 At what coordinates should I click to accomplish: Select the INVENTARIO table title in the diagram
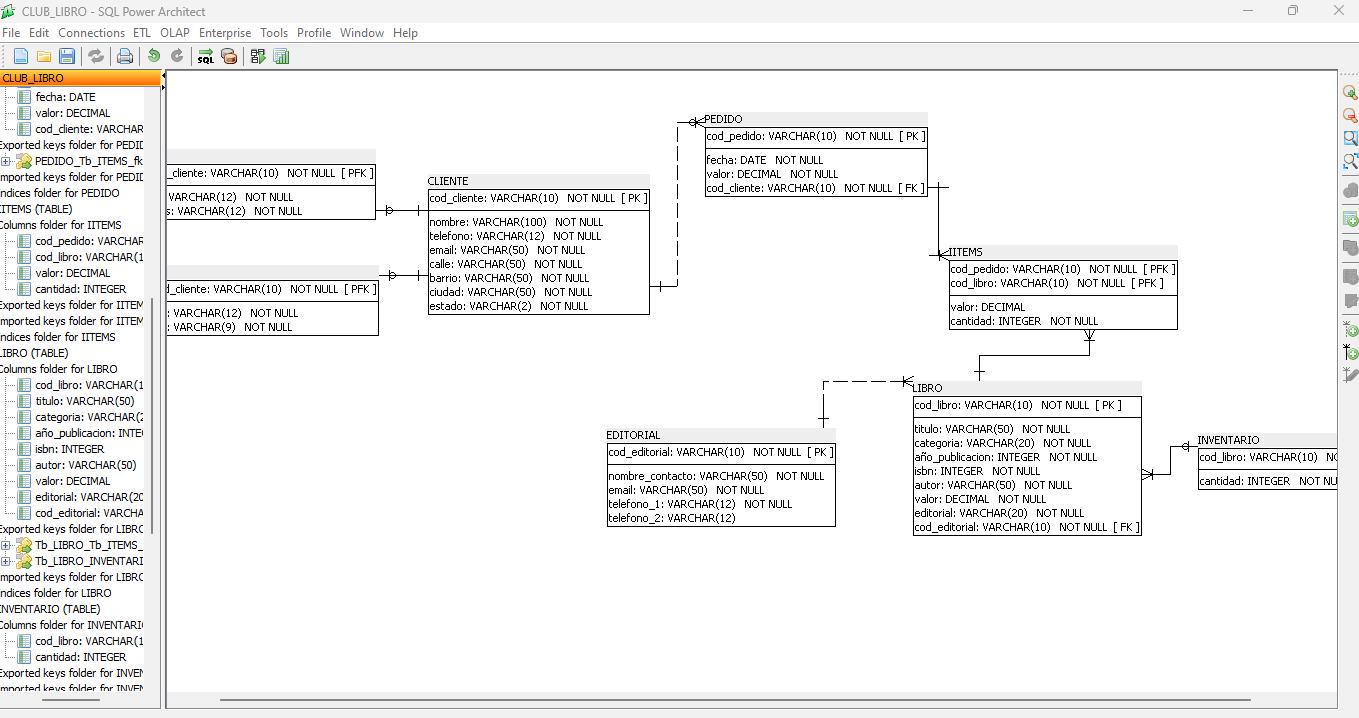(1228, 440)
